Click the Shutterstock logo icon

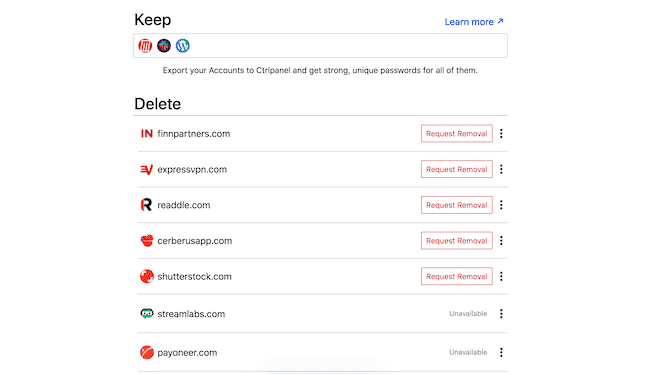[147, 277]
